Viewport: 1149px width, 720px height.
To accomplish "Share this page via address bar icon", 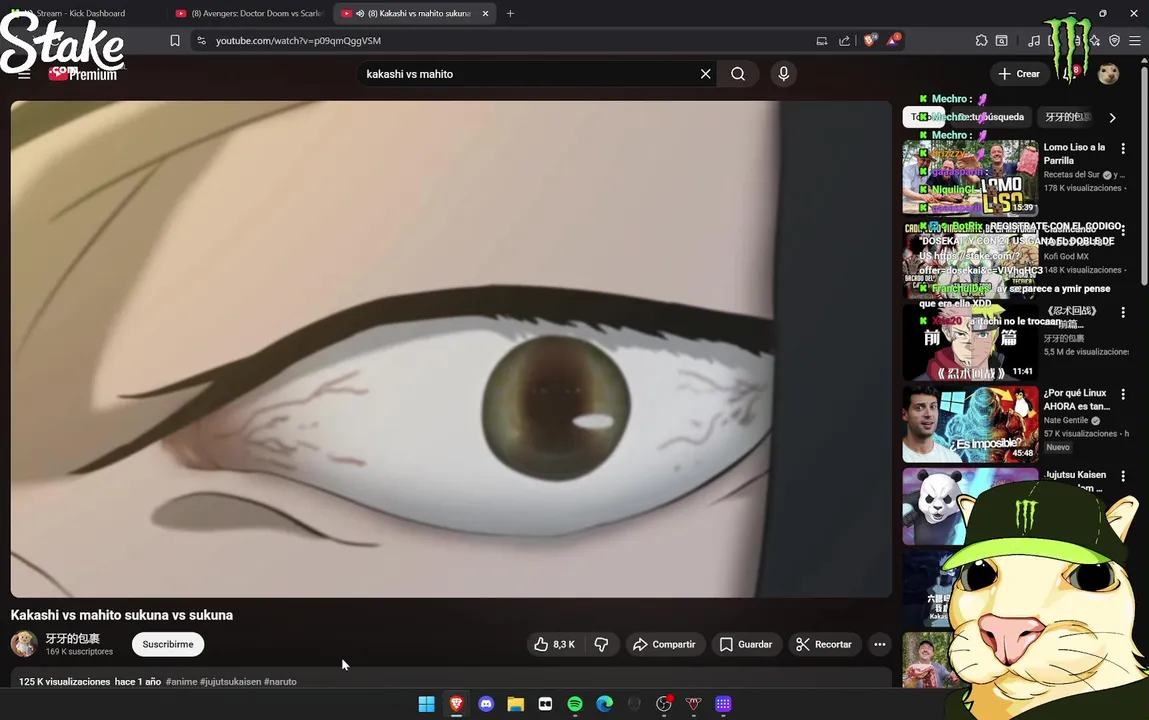I will [x=844, y=41].
